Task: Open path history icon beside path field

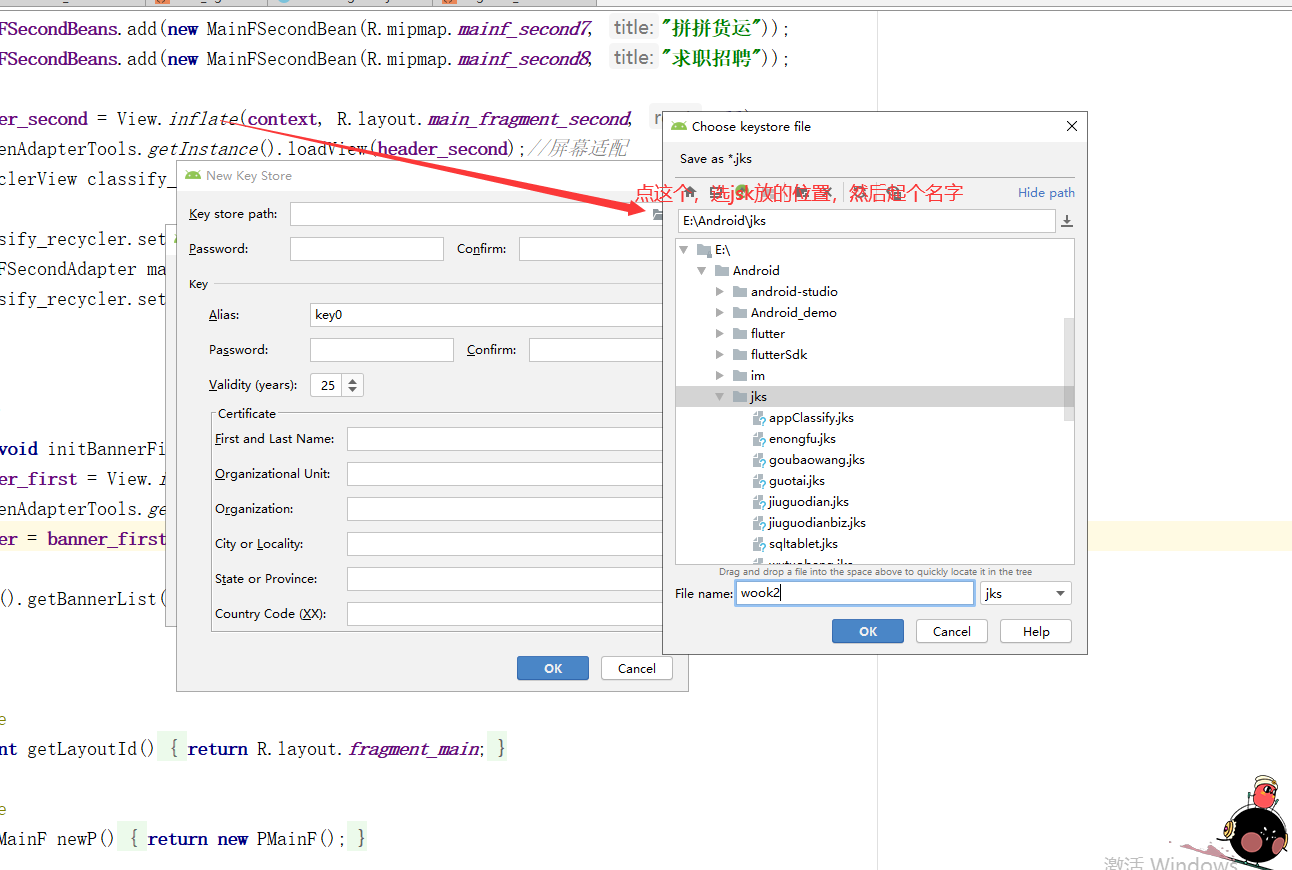Action: [1067, 221]
